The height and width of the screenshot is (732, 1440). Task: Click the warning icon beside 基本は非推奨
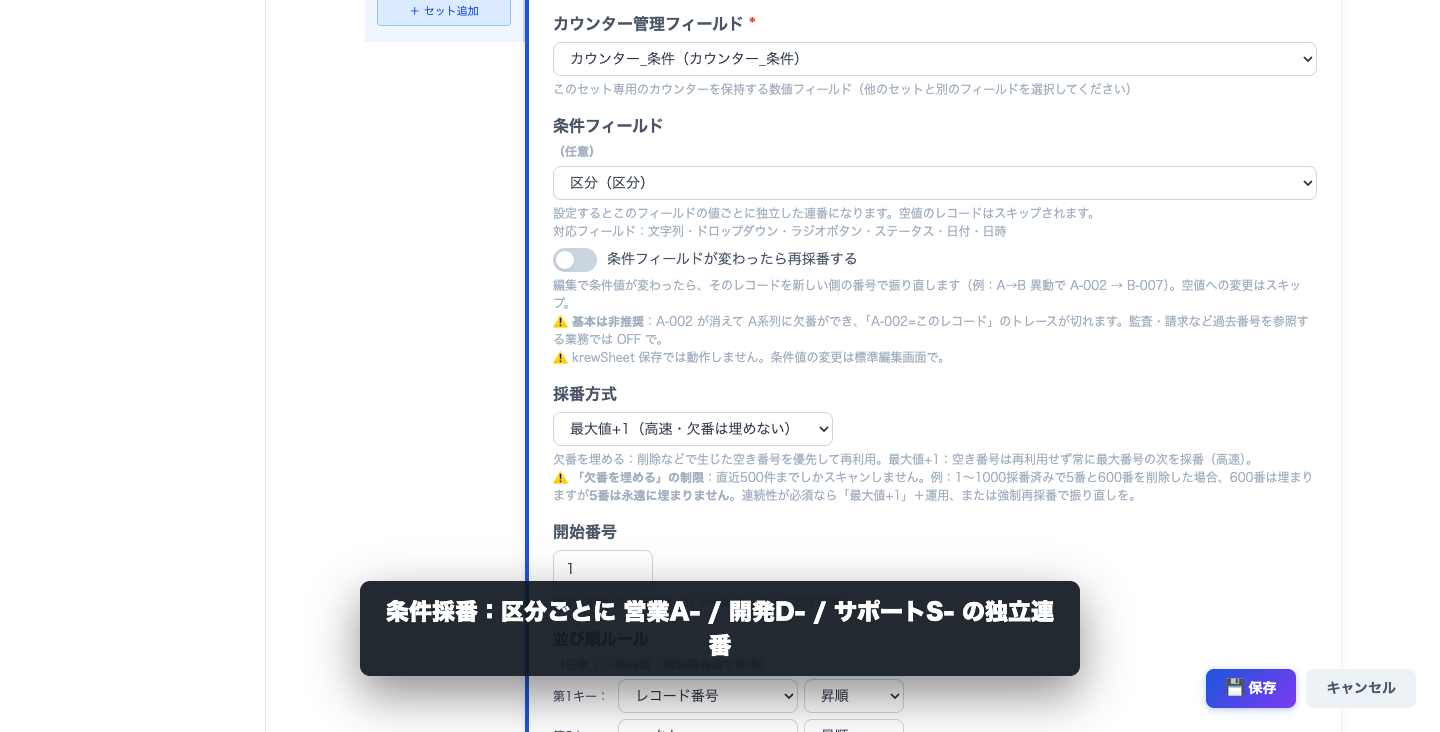(x=560, y=322)
